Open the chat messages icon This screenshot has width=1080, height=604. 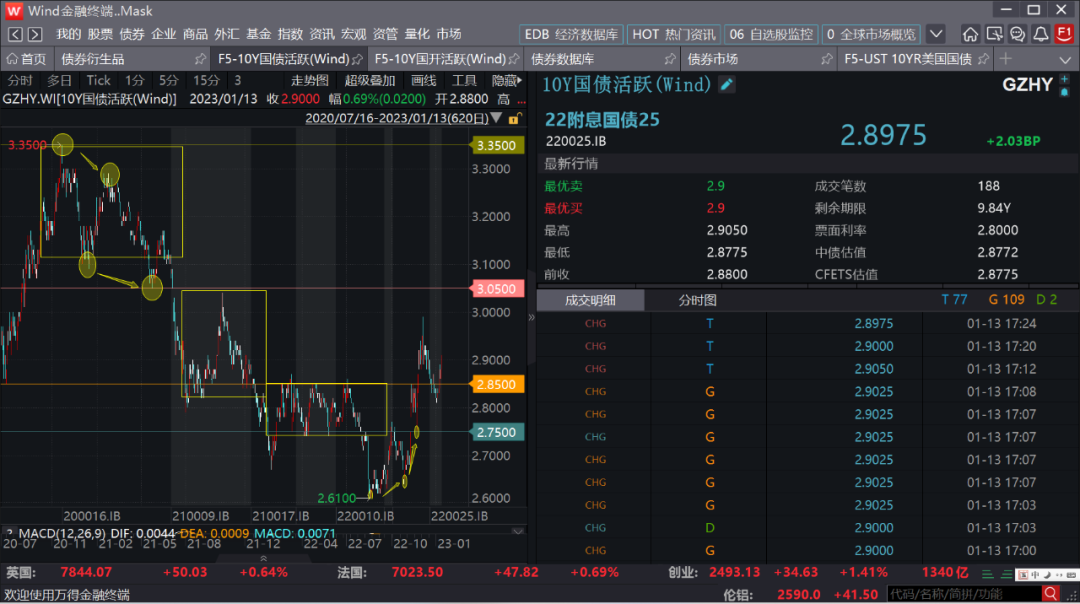[x=1017, y=34]
